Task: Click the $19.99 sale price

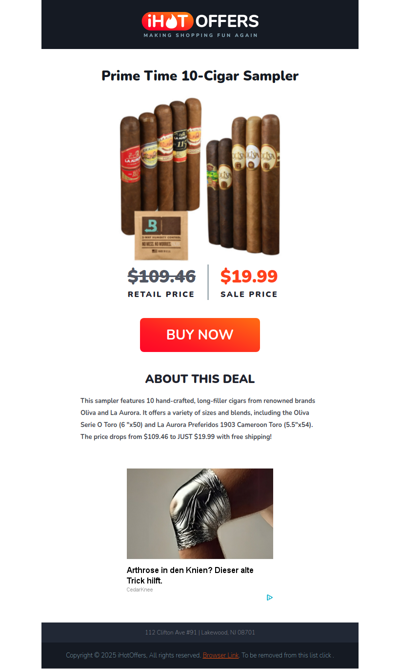Action: pyautogui.click(x=249, y=276)
